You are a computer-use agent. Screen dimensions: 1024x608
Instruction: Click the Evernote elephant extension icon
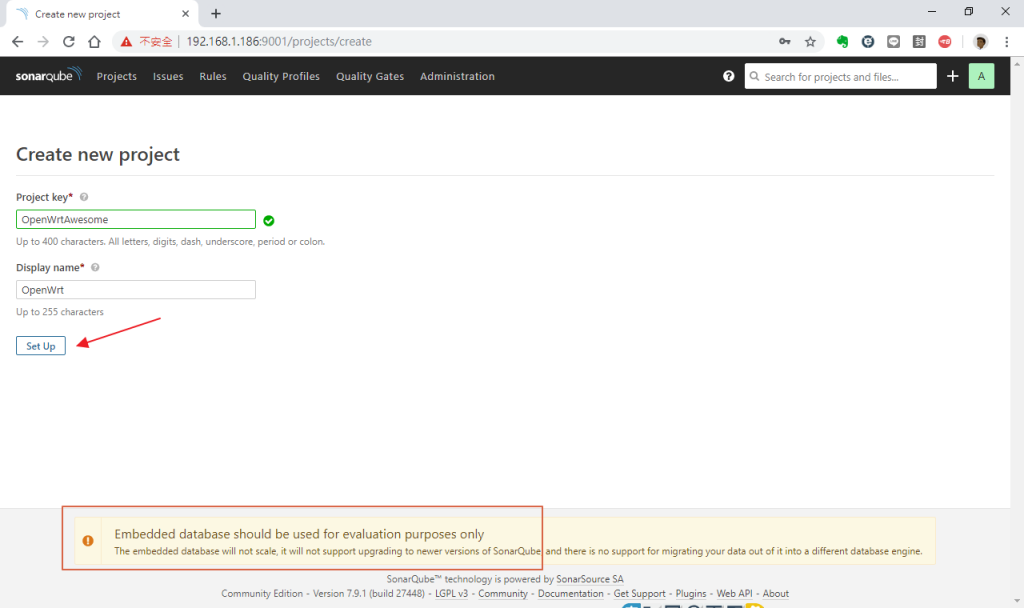tap(842, 42)
